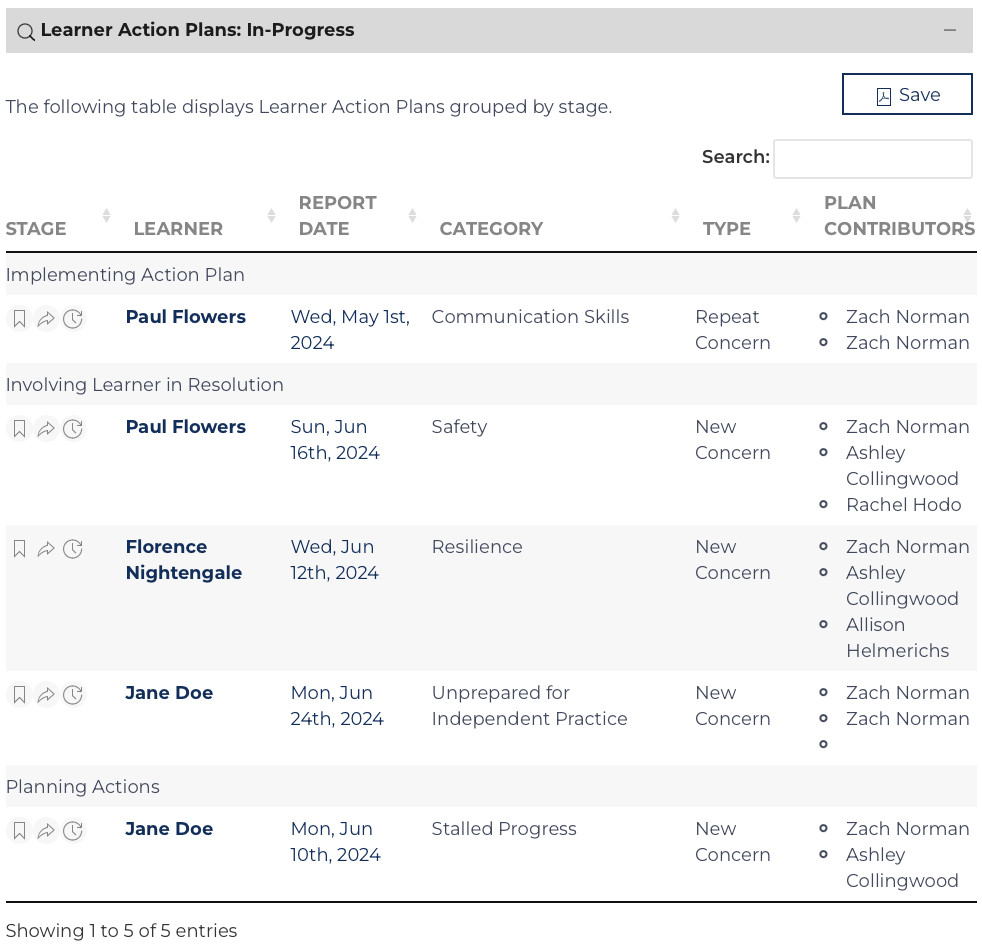This screenshot has width=982, height=948.
Task: Share Jane Doe's Stalled Progress plan
Action: 45,830
